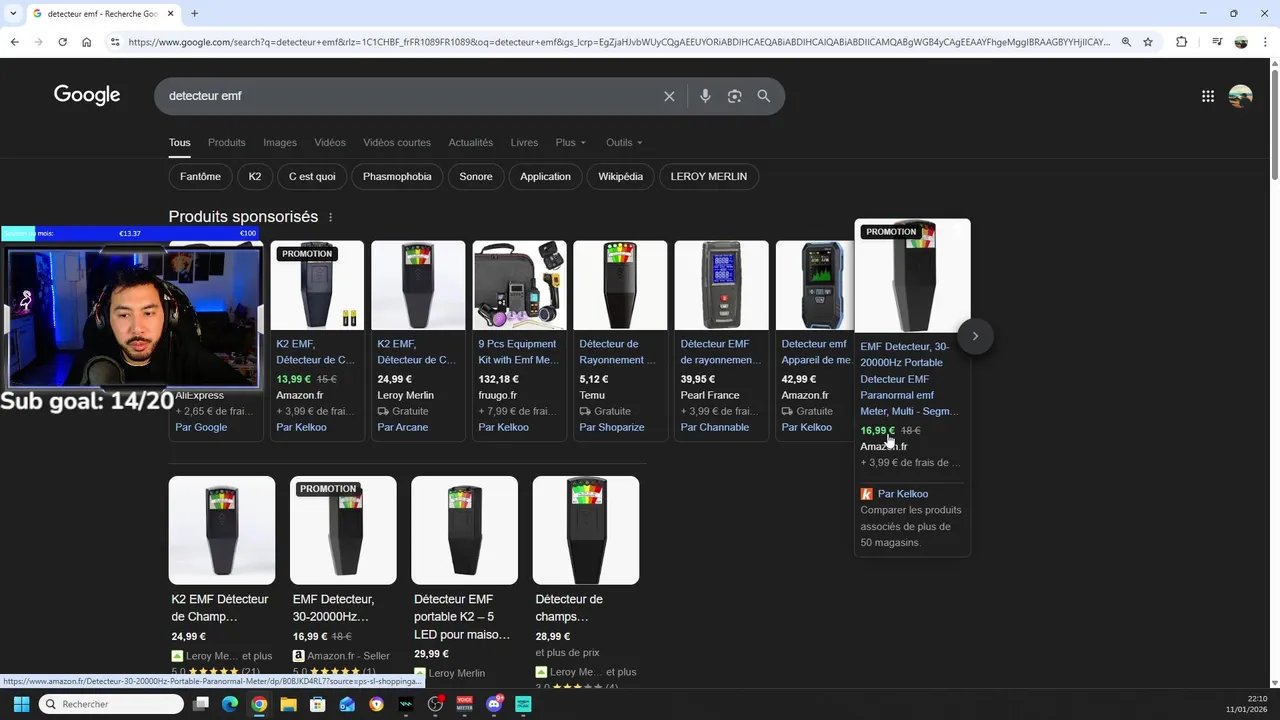Launch Microsoft Edge from taskbar
This screenshot has width=1280, height=720.
pos(230,704)
